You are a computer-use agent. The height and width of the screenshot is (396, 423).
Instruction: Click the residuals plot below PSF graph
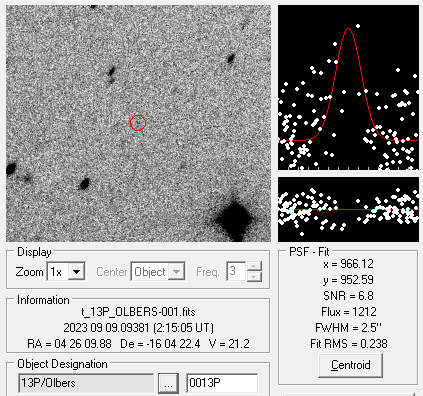[x=348, y=209]
